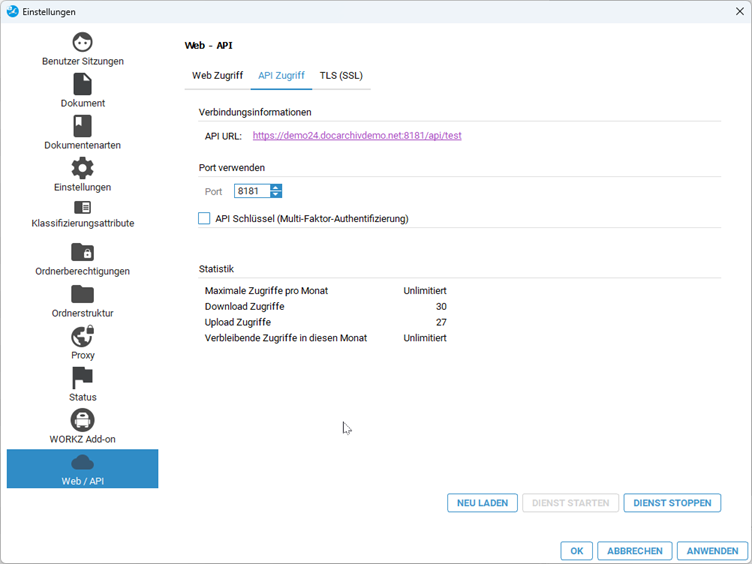Click the app logo in title bar

[x=12, y=12]
